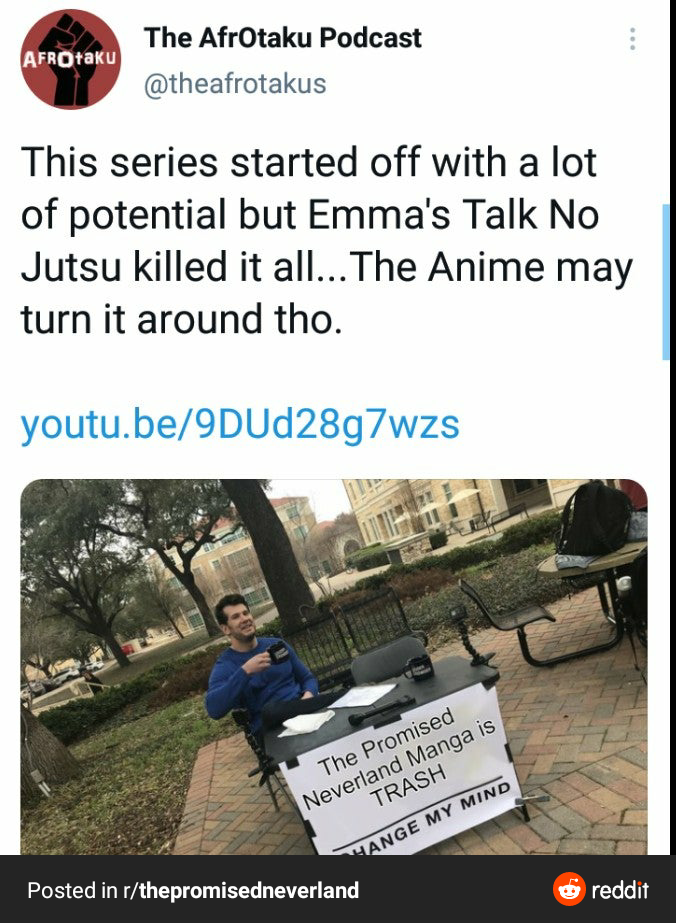Click the raised fist in the avatar
The image size is (676, 923).
74,59
